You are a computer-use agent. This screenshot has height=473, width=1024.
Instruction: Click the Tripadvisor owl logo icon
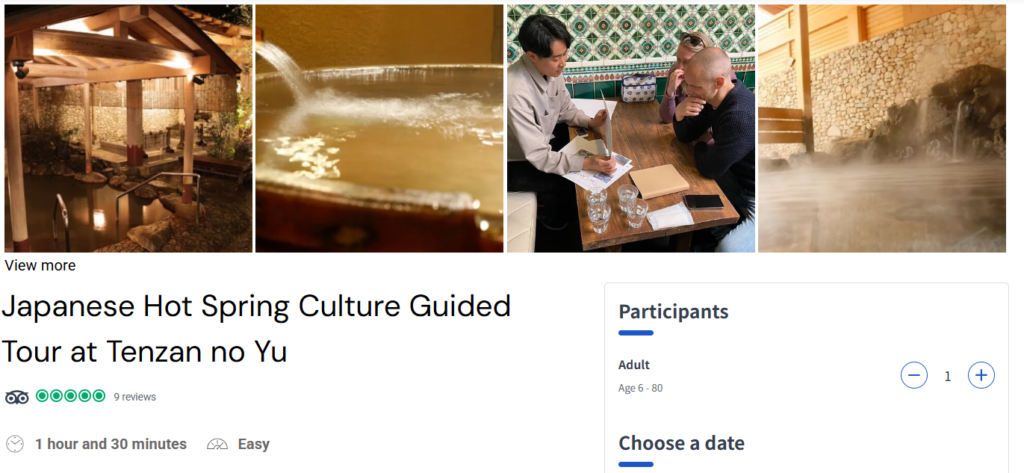[17, 396]
